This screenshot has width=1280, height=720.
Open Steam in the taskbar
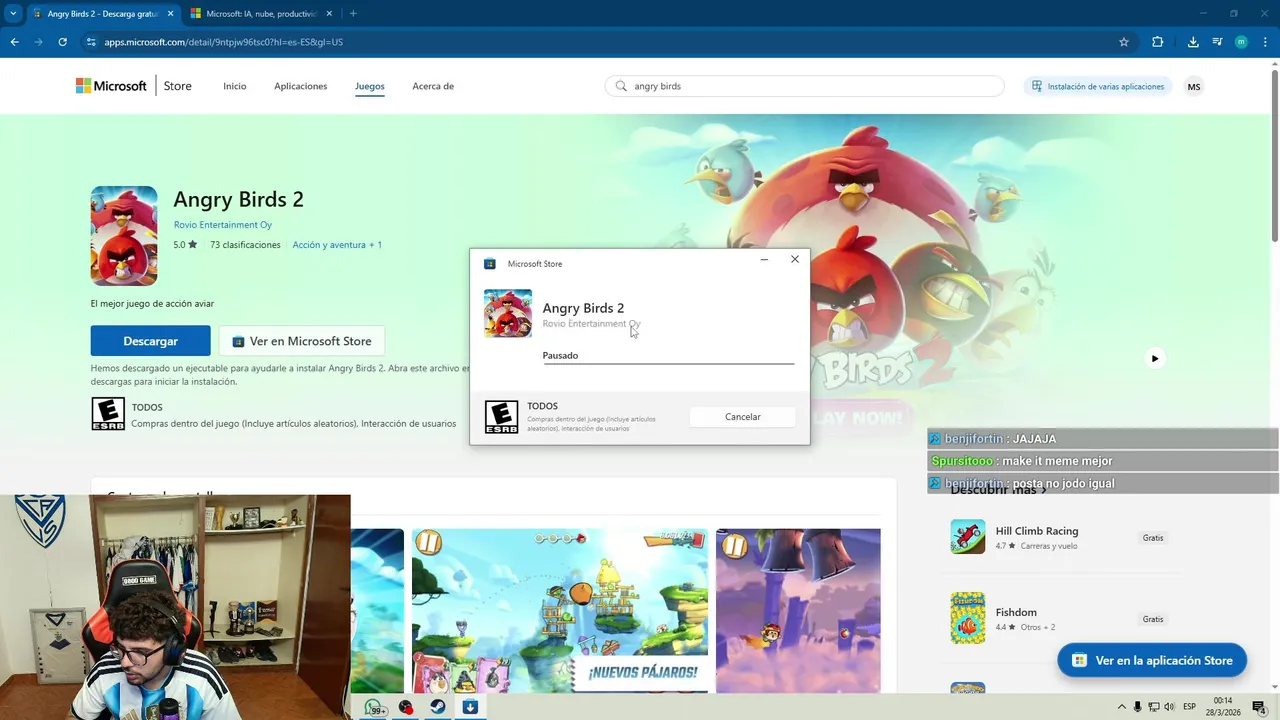(x=438, y=708)
